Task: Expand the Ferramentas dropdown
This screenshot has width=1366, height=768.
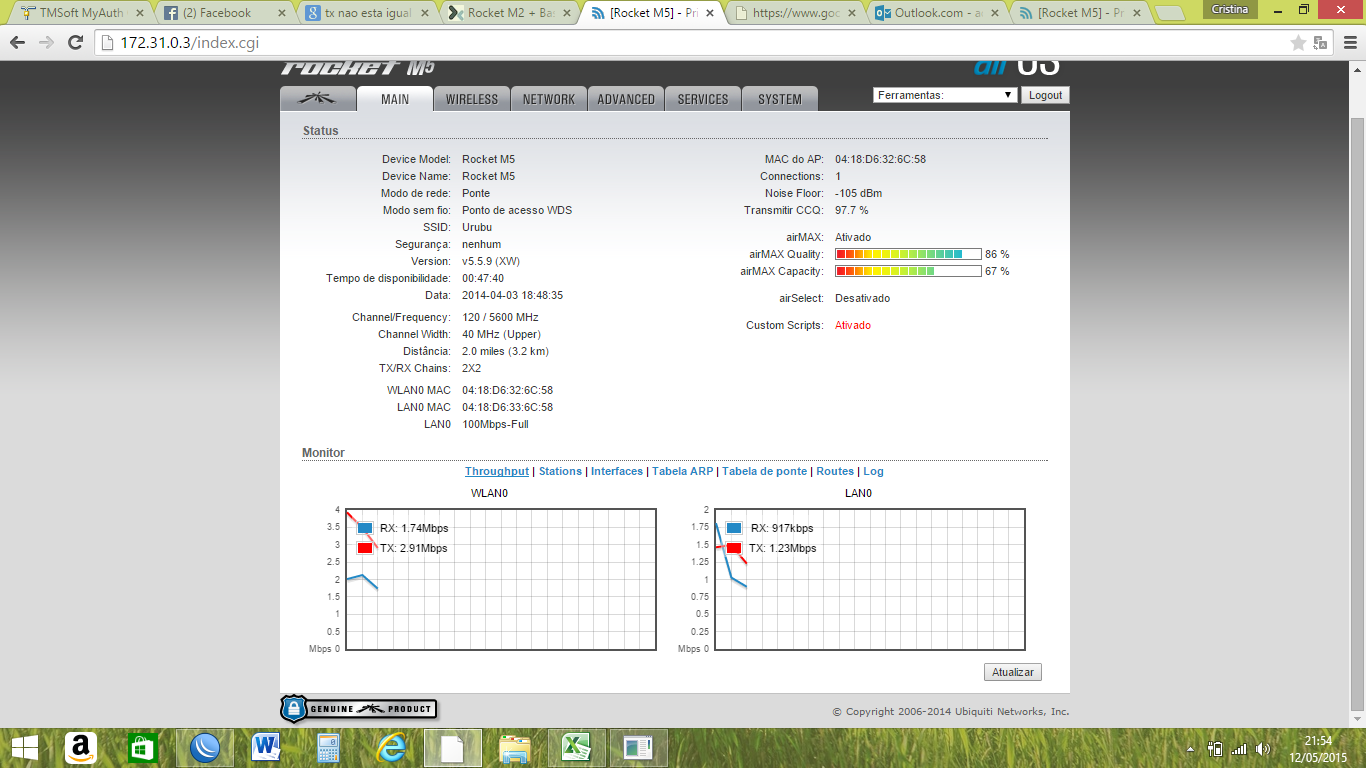Action: (945, 95)
